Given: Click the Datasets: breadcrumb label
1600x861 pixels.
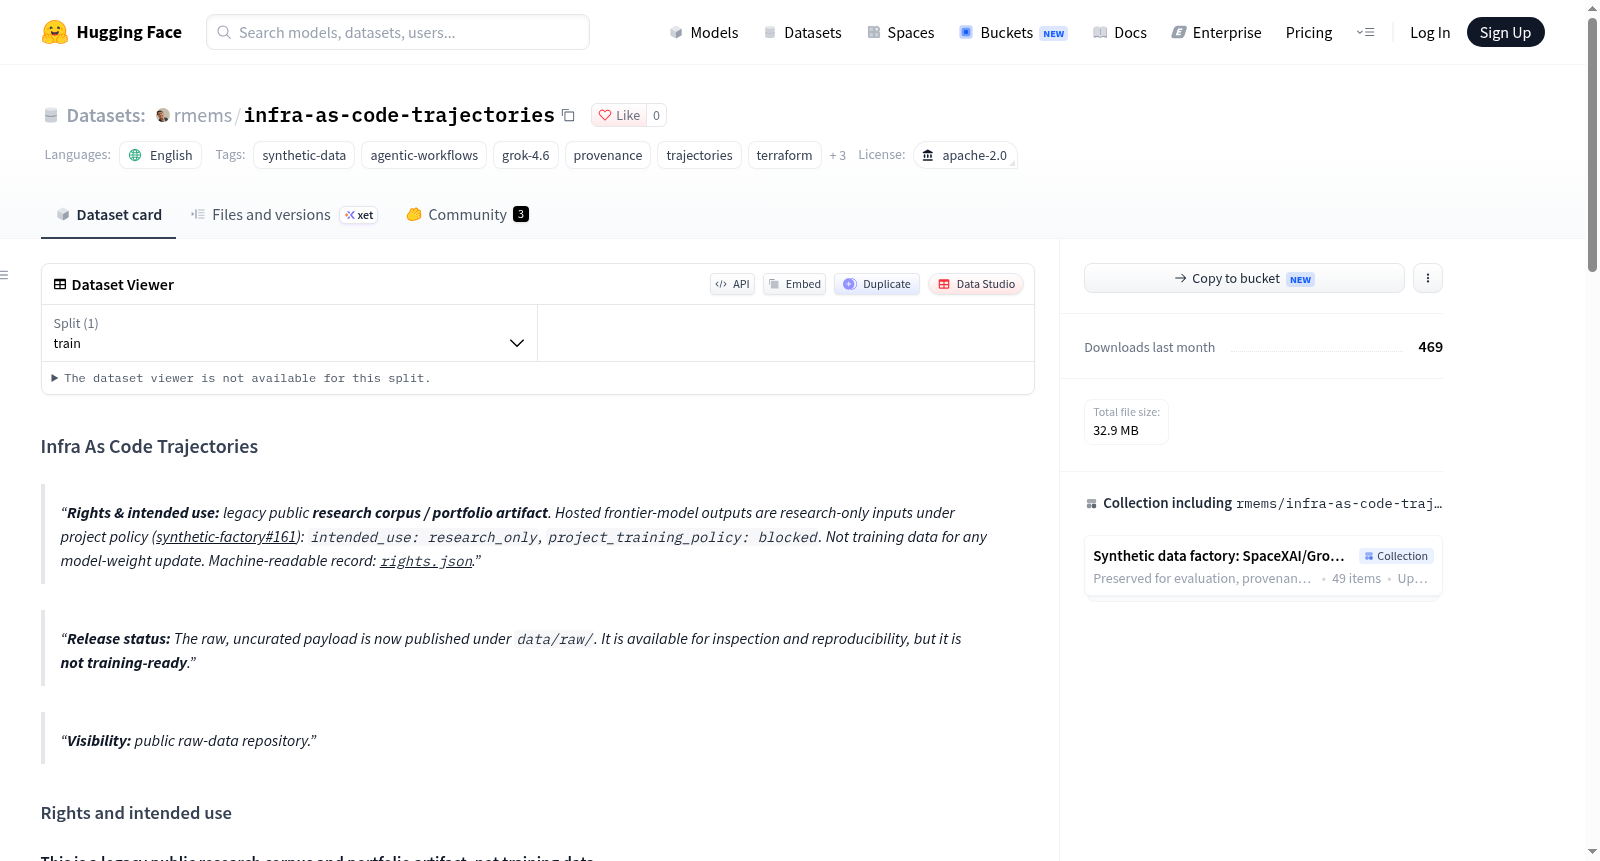Looking at the screenshot, I should click(x=106, y=115).
